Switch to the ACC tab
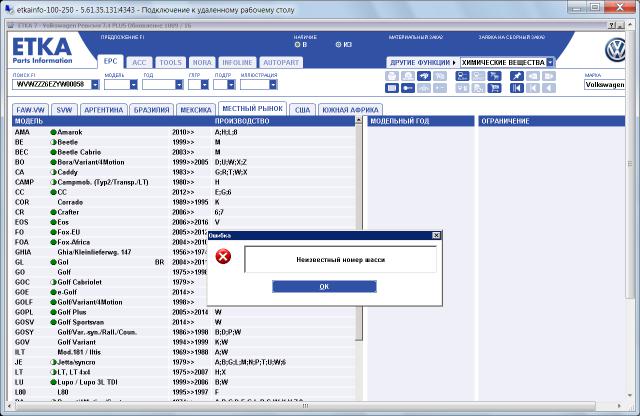The height and width of the screenshot is (416, 640). [139, 62]
